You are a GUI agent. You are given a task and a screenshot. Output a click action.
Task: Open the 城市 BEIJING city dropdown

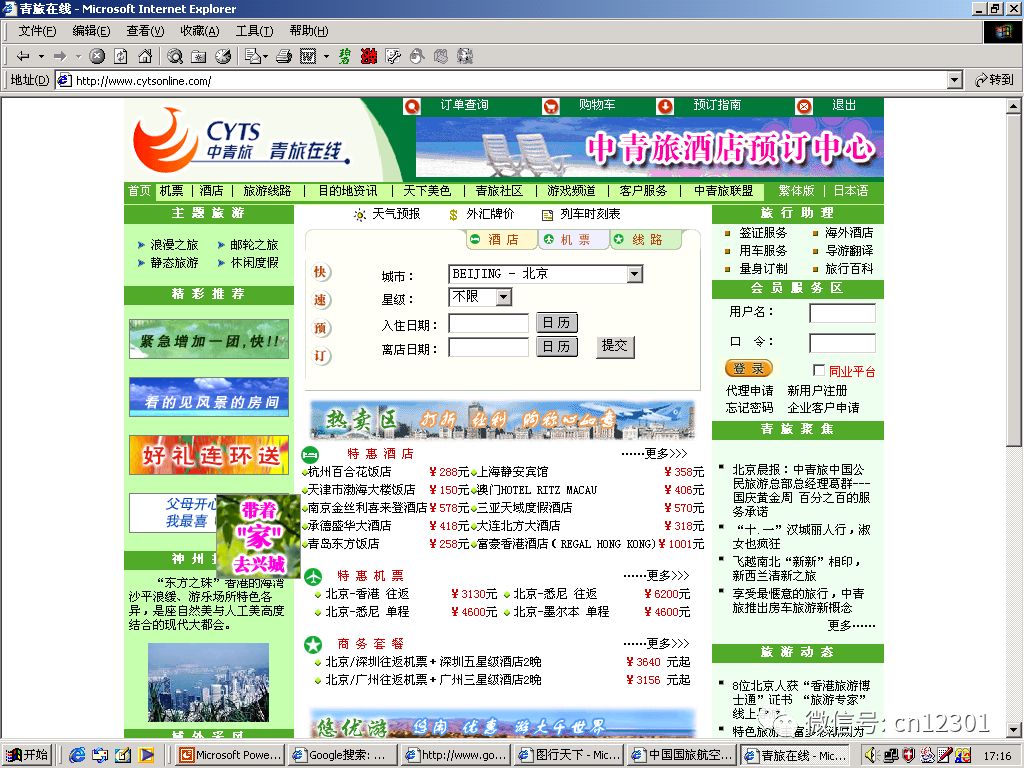pos(634,274)
